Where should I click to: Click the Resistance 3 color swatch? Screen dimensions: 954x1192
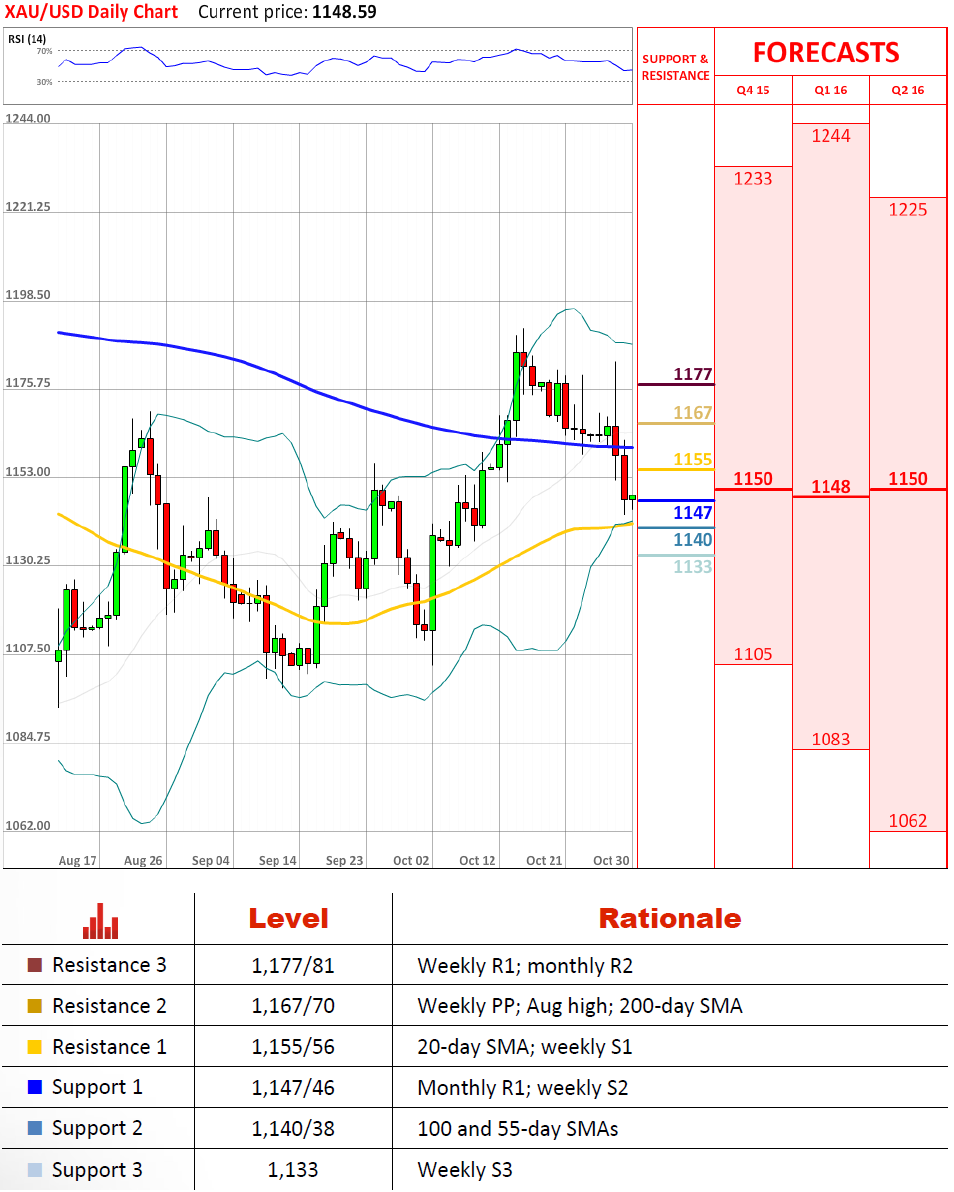pos(34,965)
